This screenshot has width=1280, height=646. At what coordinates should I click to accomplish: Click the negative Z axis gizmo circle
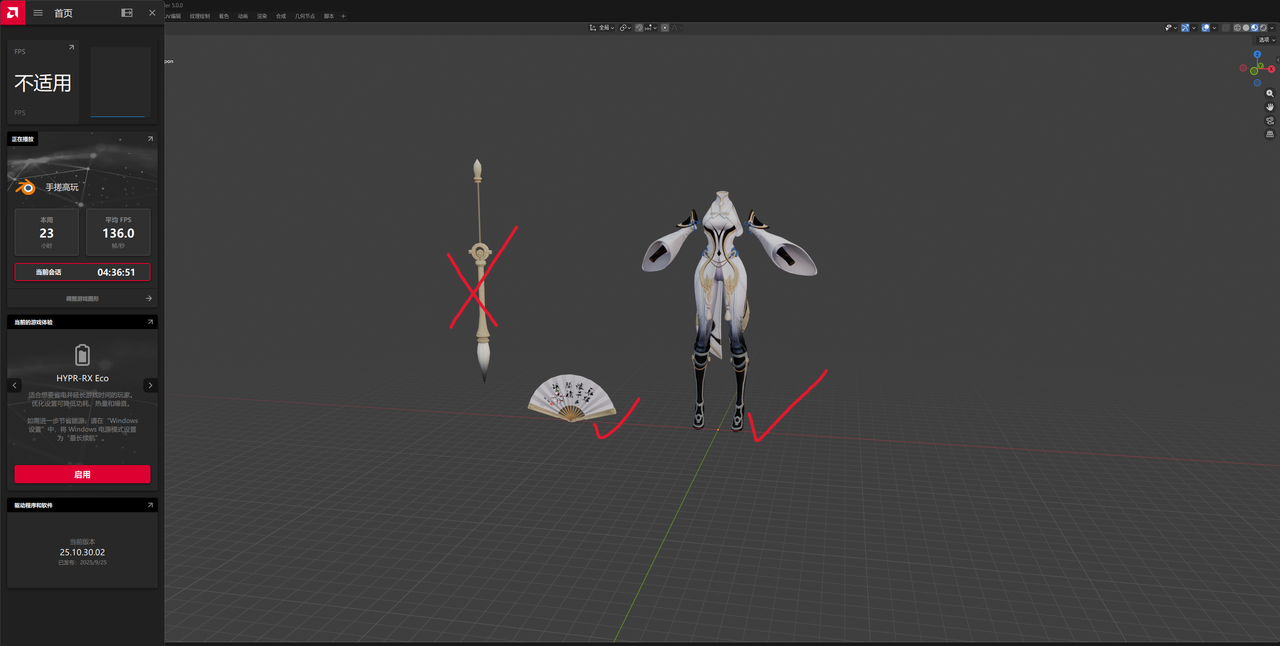tap(1257, 83)
